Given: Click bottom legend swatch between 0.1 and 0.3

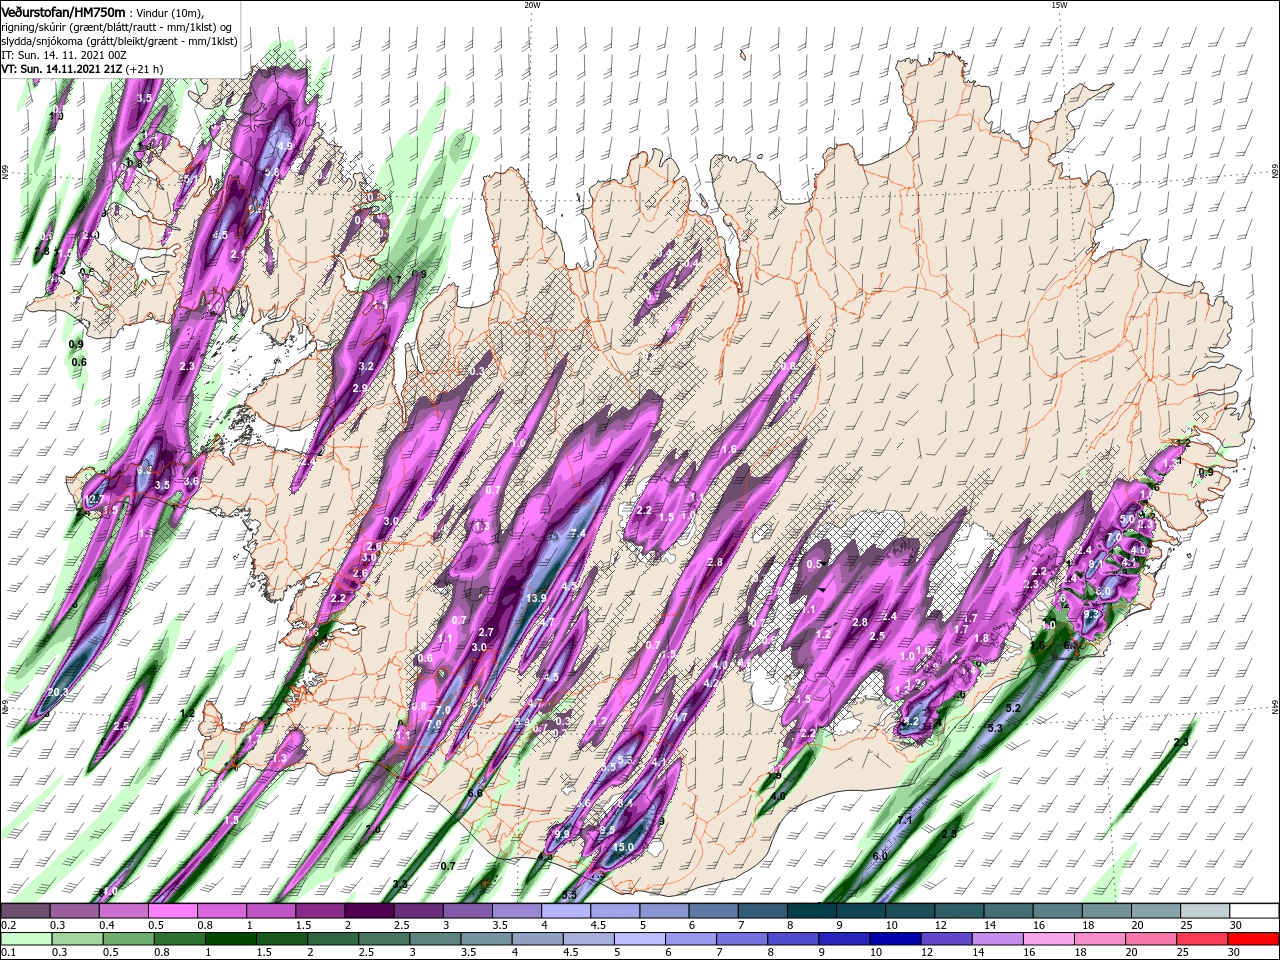Looking at the screenshot, I should (26, 940).
